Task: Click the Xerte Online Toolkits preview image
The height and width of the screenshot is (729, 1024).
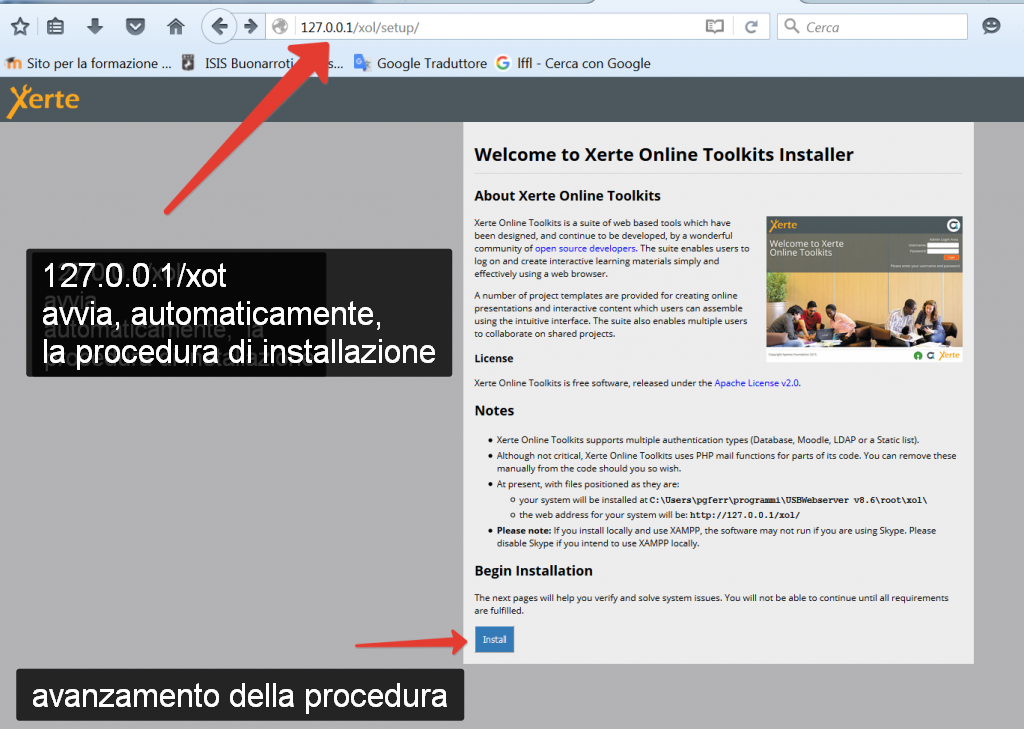Action: [x=864, y=289]
